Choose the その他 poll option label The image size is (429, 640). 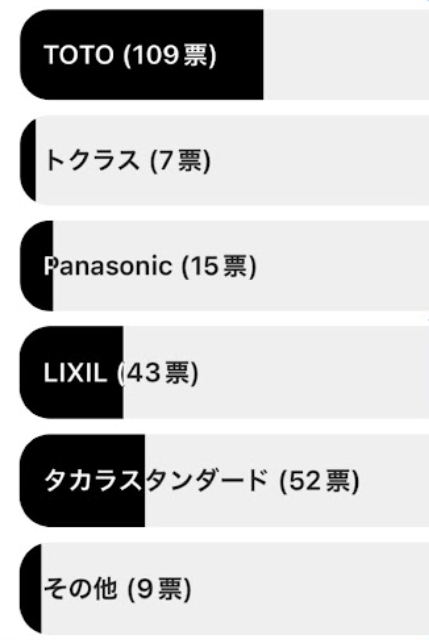tap(117, 589)
